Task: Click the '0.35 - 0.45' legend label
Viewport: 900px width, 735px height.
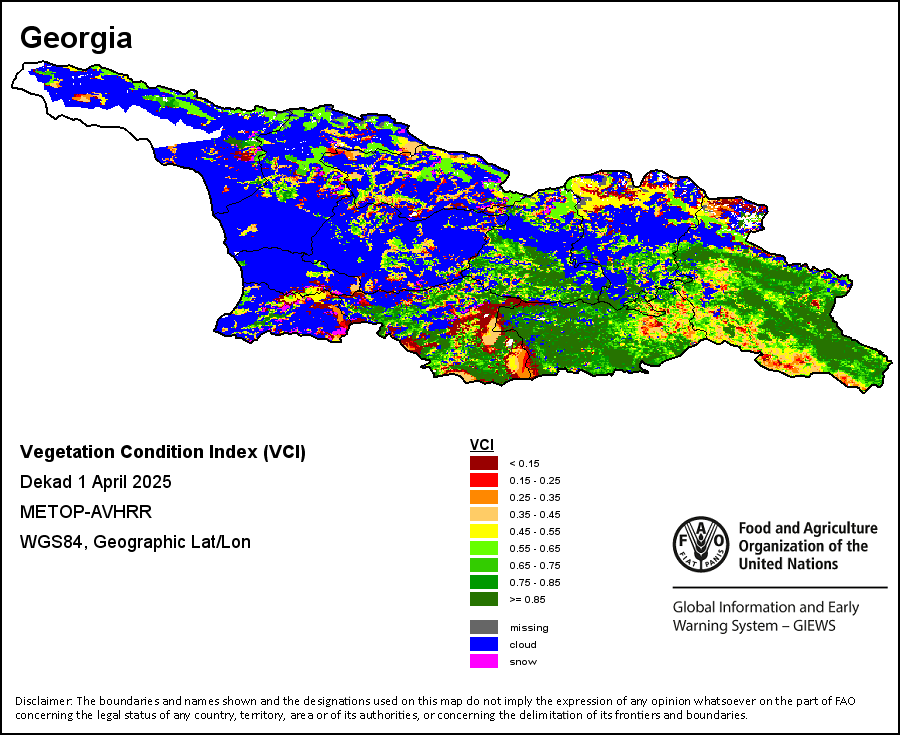Action: [x=535, y=515]
